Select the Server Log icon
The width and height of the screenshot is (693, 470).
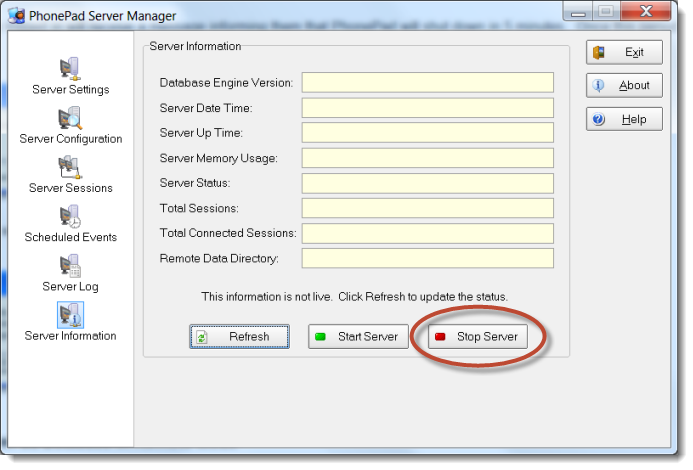(x=70, y=266)
